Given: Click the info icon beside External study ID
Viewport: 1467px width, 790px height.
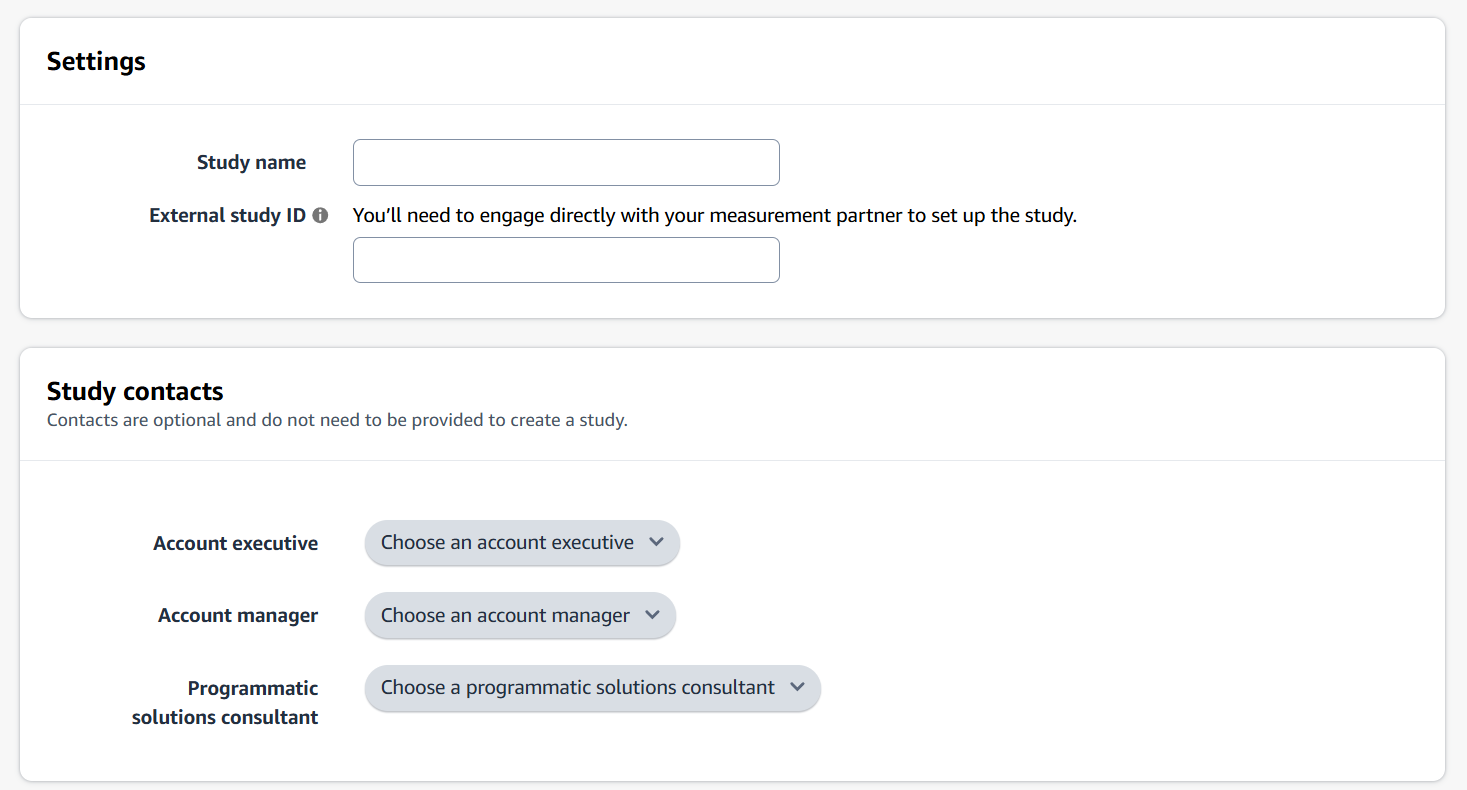Looking at the screenshot, I should tap(320, 215).
